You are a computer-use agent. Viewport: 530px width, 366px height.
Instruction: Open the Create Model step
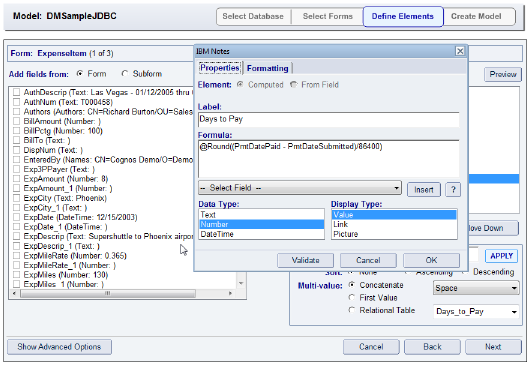pyautogui.click(x=476, y=16)
